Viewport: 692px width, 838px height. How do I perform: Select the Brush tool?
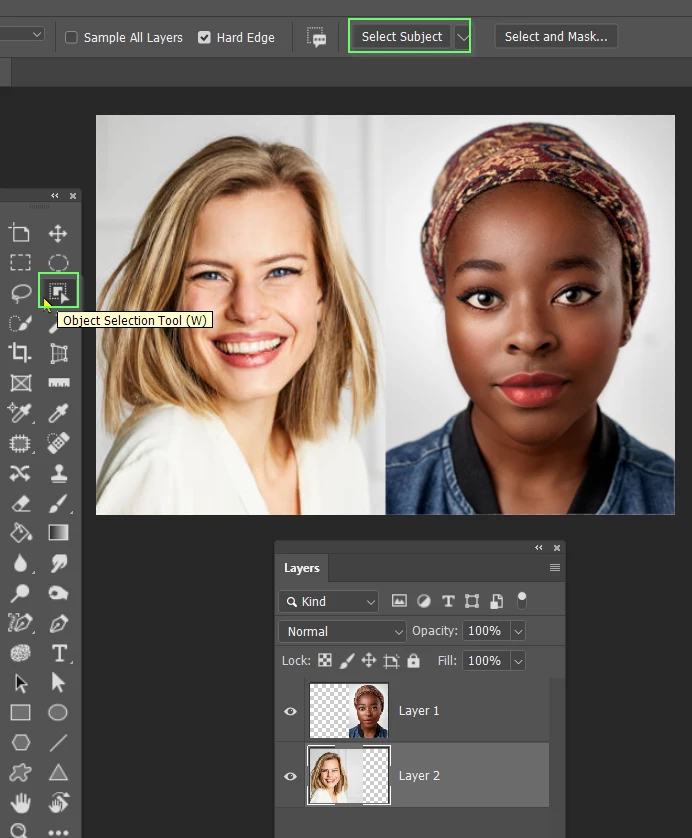58,503
